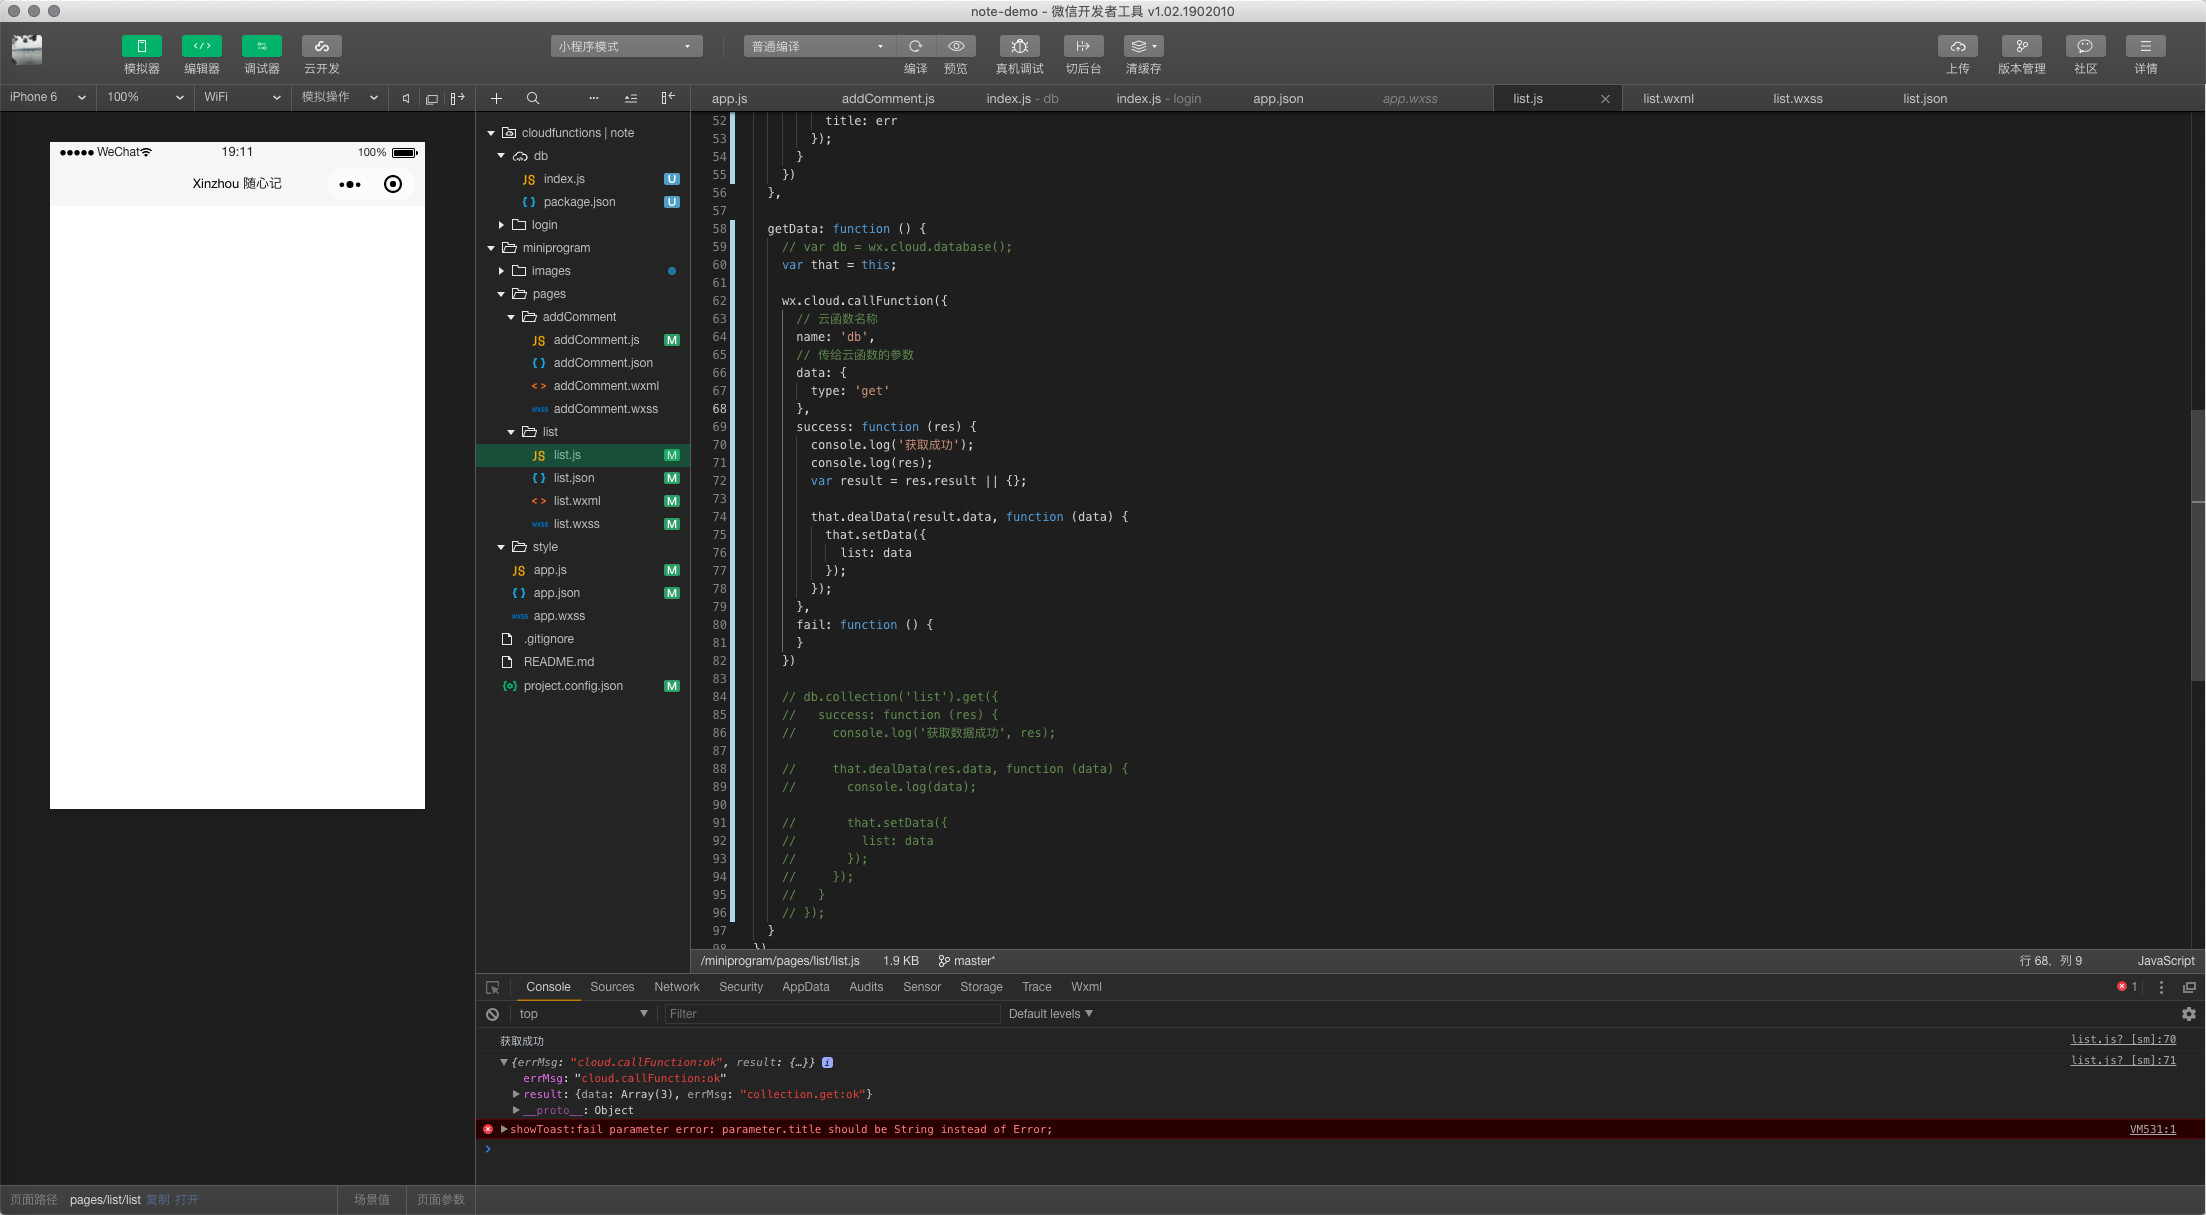Open preview with the eye icon
Screen dimensions: 2206x1215
click(956, 46)
